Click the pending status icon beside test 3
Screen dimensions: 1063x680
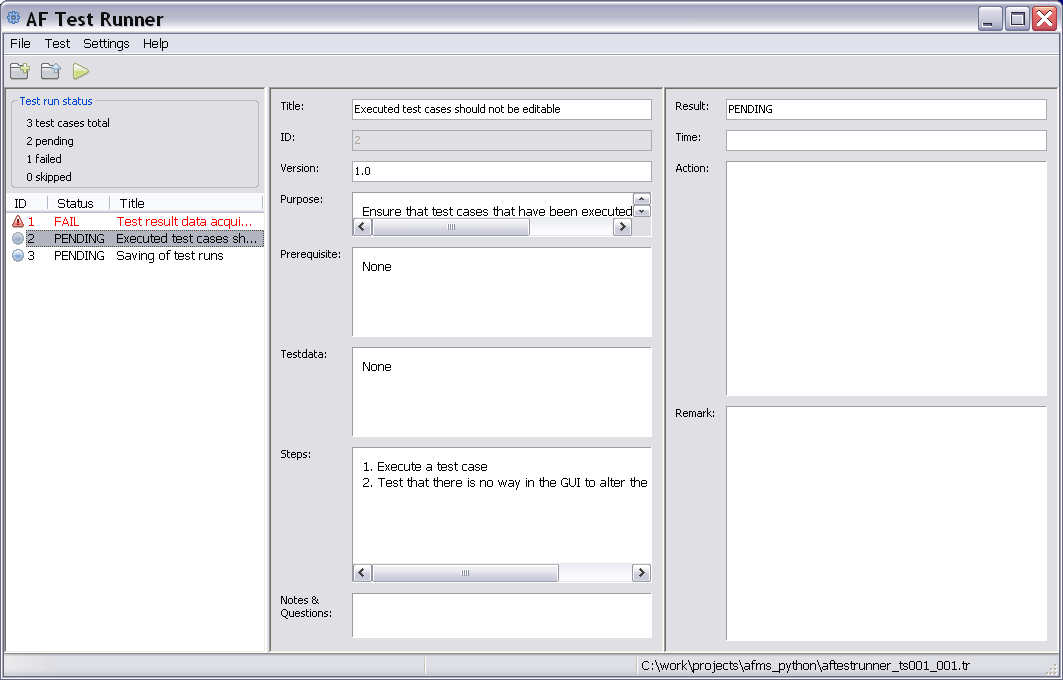(16, 255)
